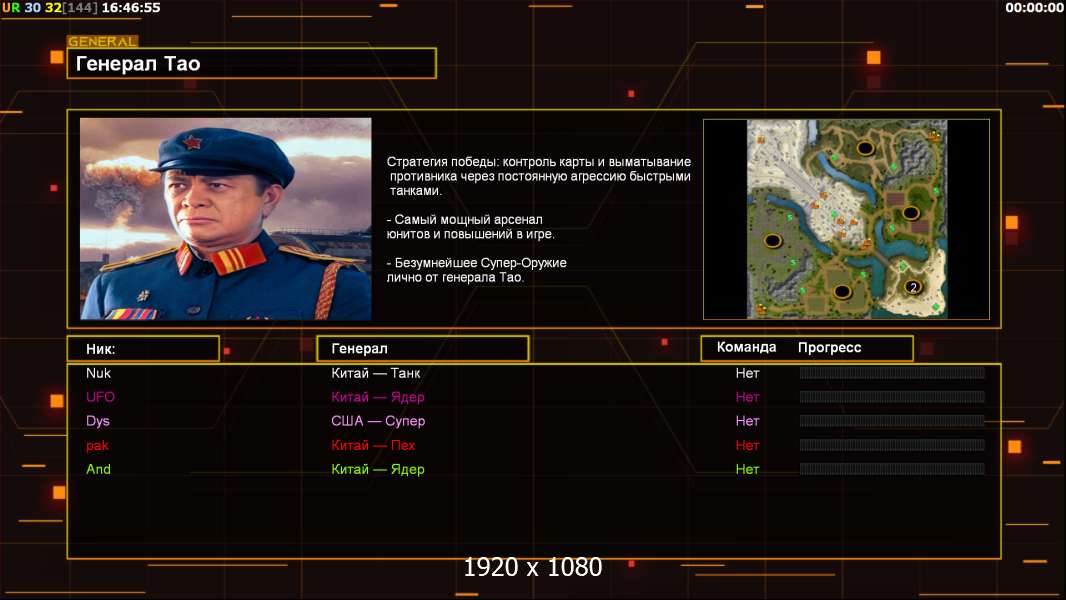Screen dimensions: 1066x600
Task: Click And's loading progress bar
Action: [892, 469]
